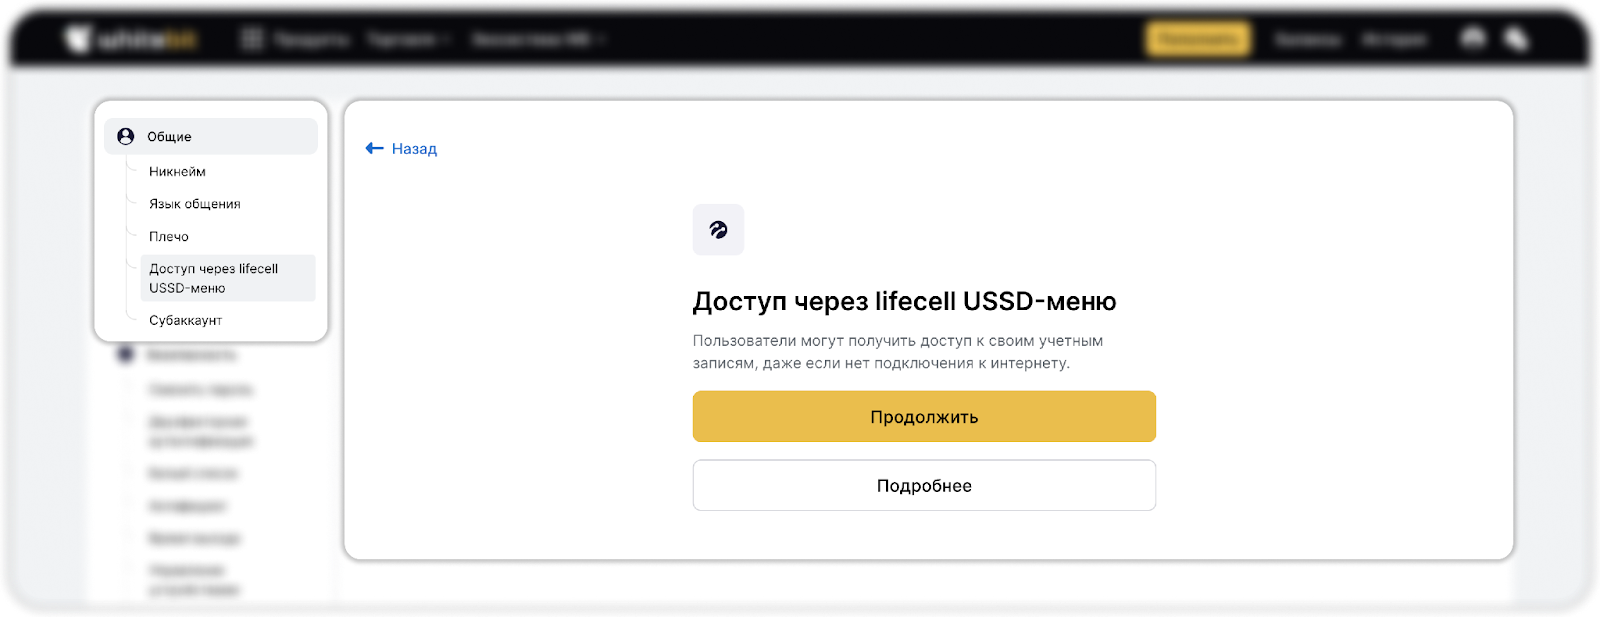Click the person icon beside Общие
Screen dimensions: 1600x617
(126, 137)
